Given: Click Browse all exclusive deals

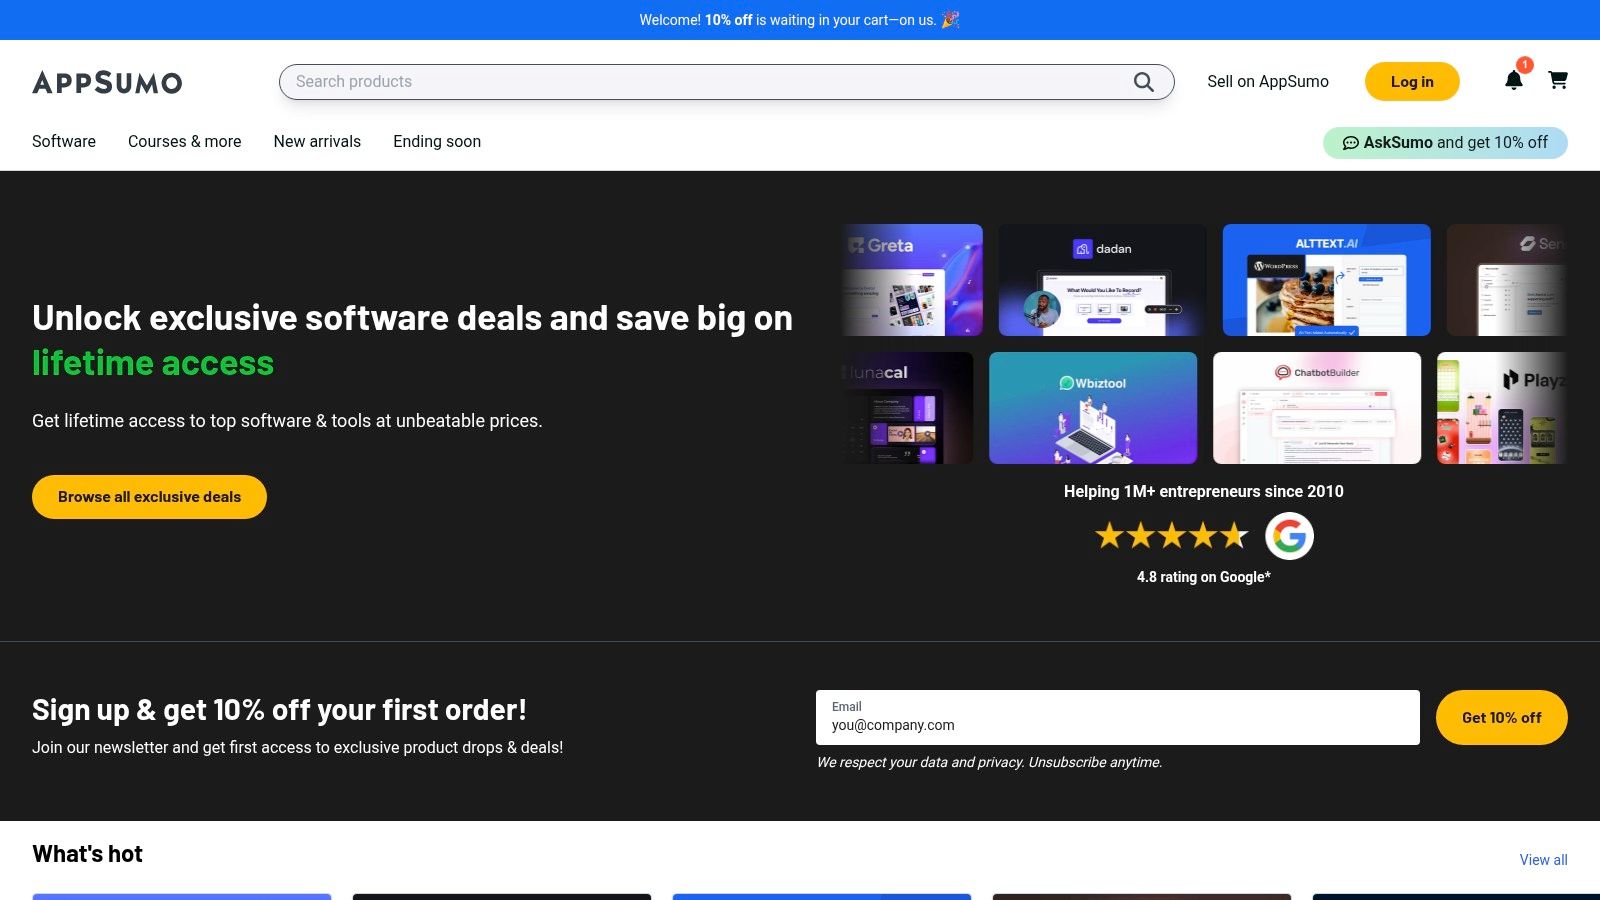Looking at the screenshot, I should (149, 497).
